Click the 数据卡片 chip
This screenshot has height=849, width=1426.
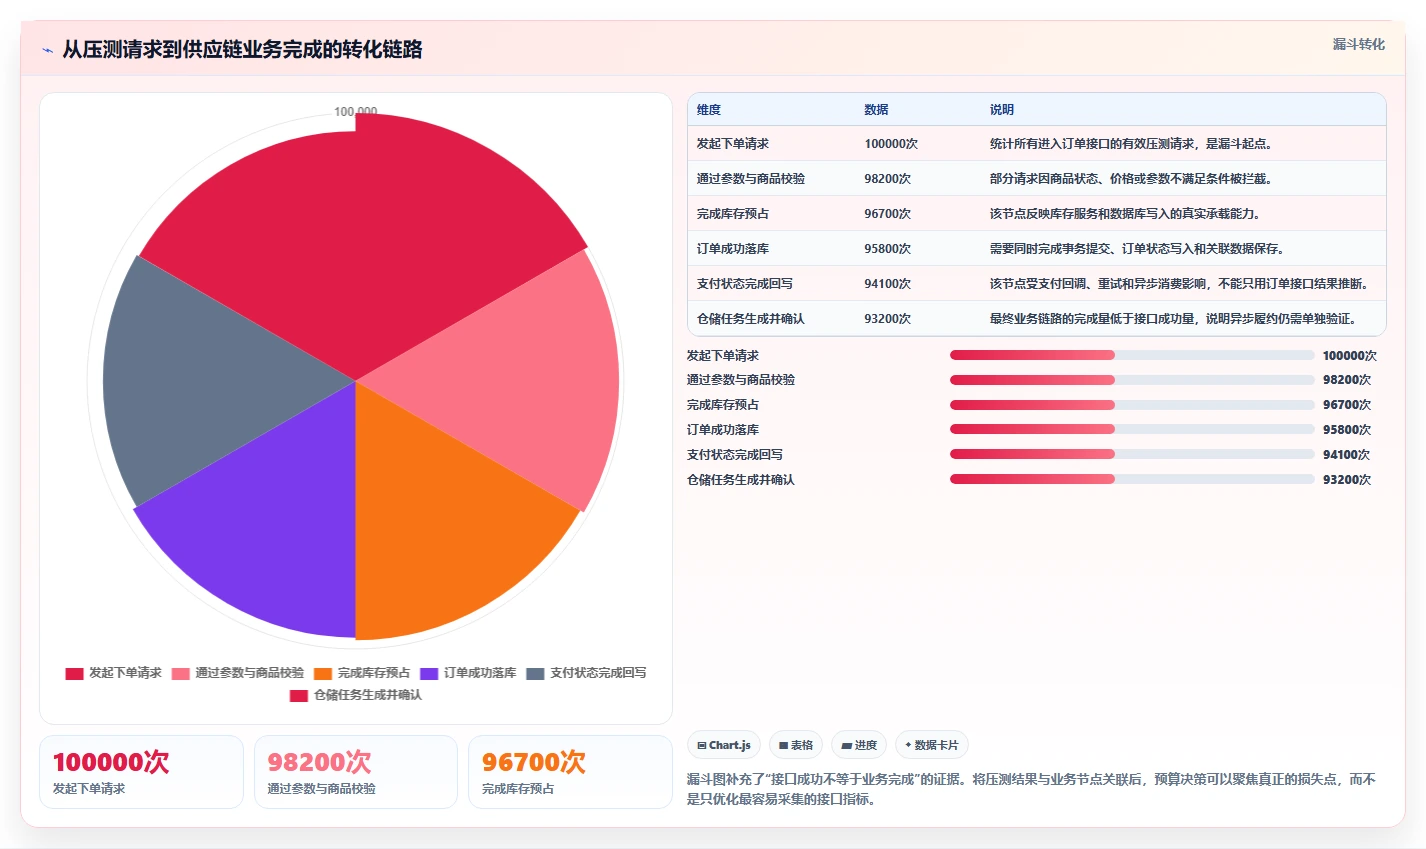(x=932, y=745)
